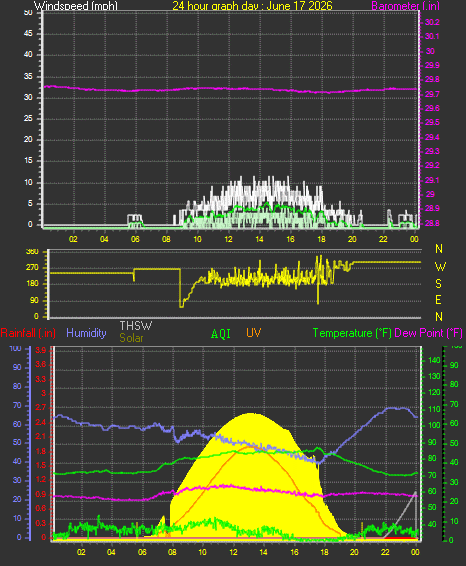This screenshot has height=566, width=466.
Task: Click the 'Rainfall (.in)' legend label
Action: (x=28, y=333)
